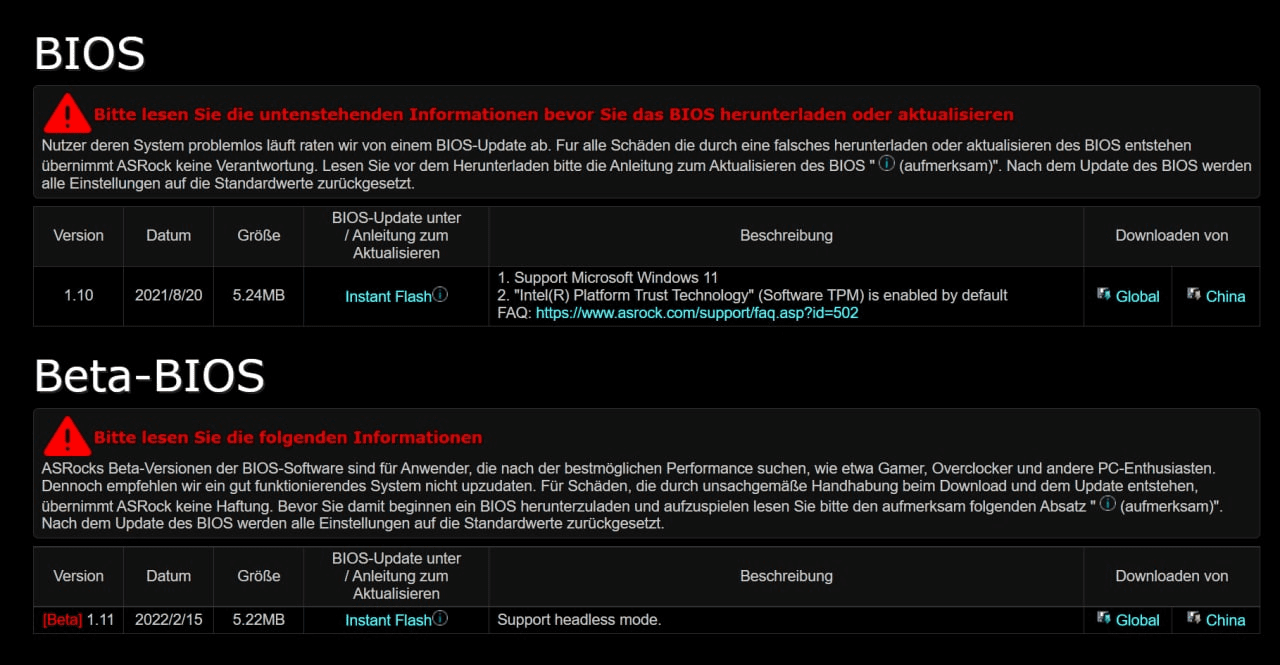Click the Beschreibung header in BIOS table
Image resolution: width=1280 pixels, height=665 pixels.
tap(786, 236)
